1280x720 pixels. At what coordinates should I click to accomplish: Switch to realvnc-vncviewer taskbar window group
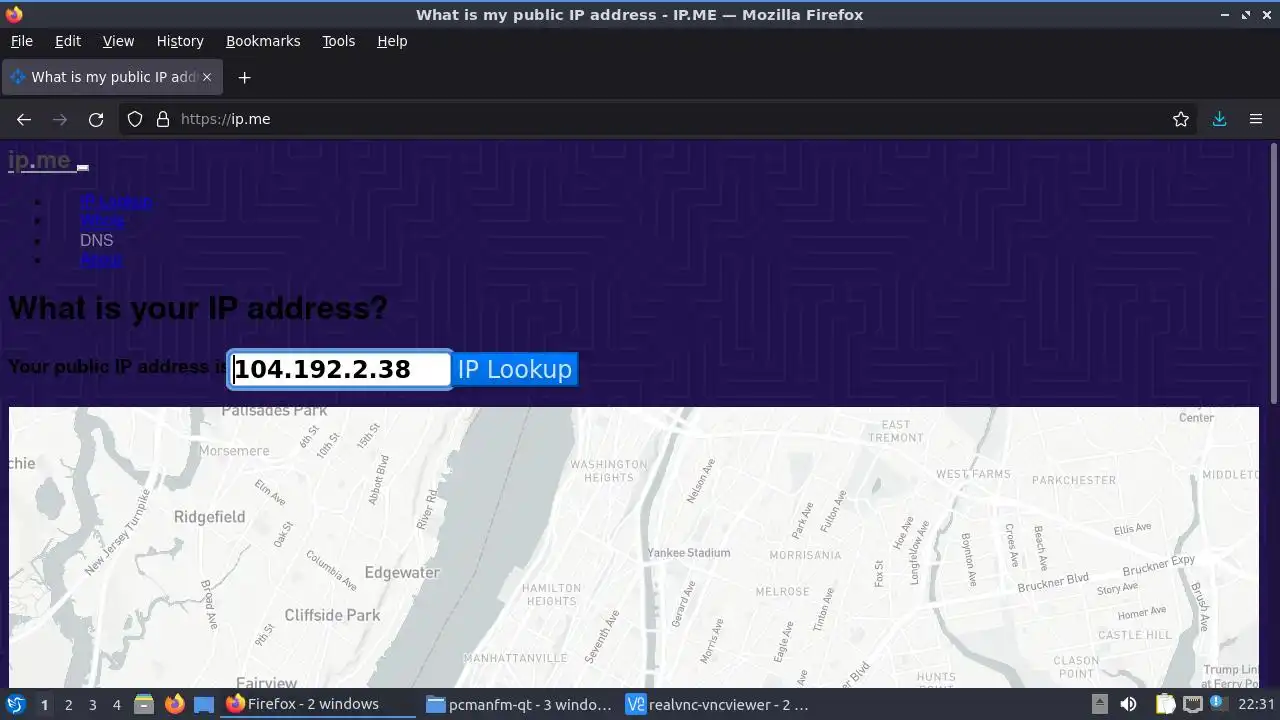click(718, 704)
